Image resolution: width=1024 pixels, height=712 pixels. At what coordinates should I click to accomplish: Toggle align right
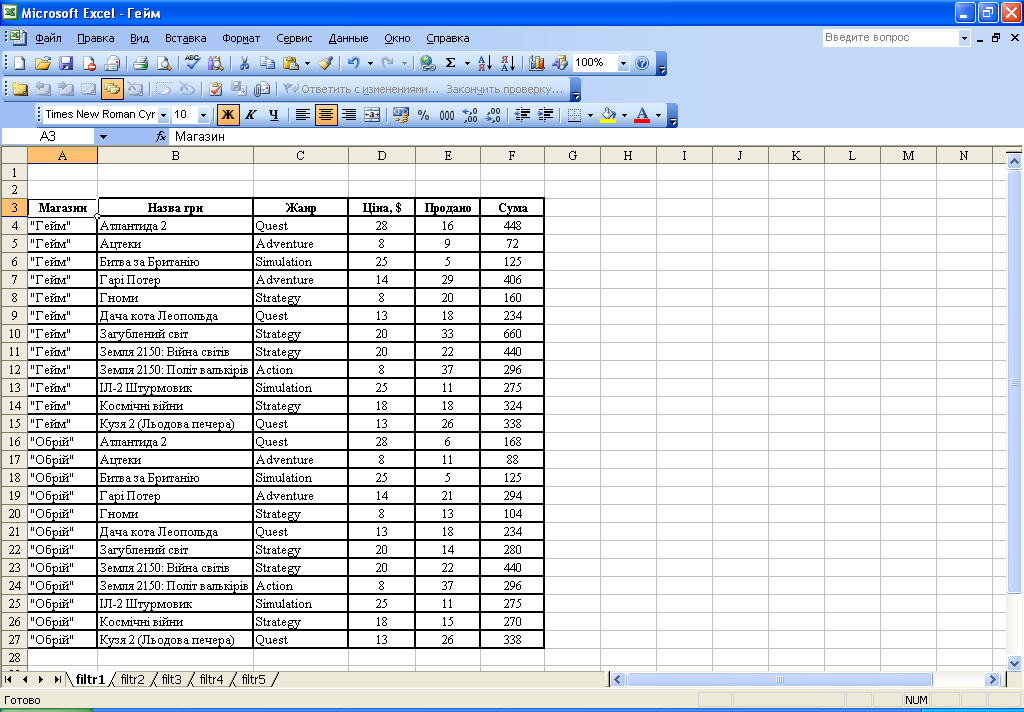pyautogui.click(x=349, y=115)
